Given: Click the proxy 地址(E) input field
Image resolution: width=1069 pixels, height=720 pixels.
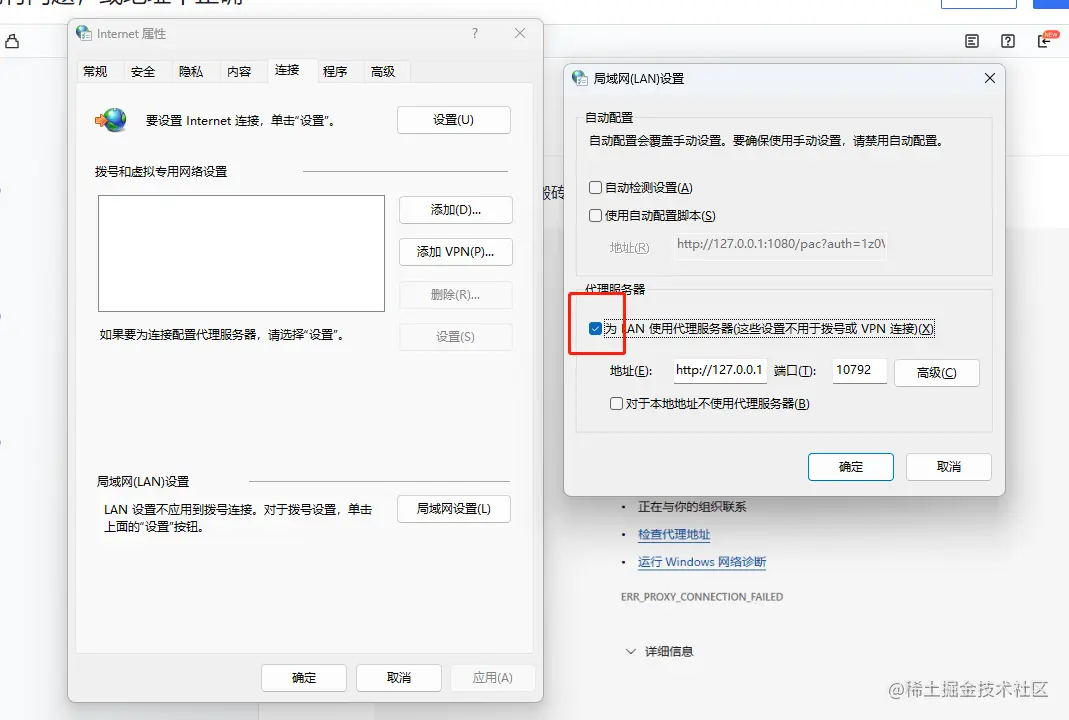Looking at the screenshot, I should click(x=720, y=370).
